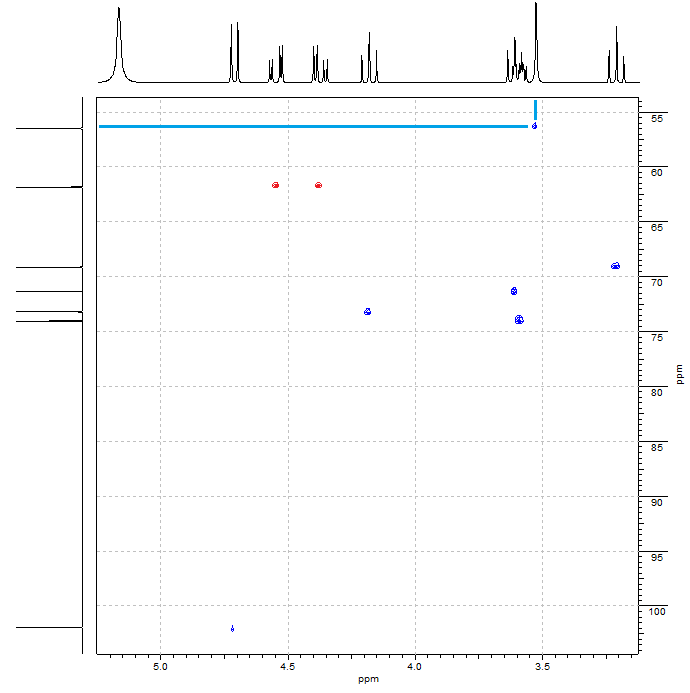Image resolution: width=690 pixels, height=693 pixels.
Task: Click the red cross peak near 4.55 ppm
Action: (275, 185)
